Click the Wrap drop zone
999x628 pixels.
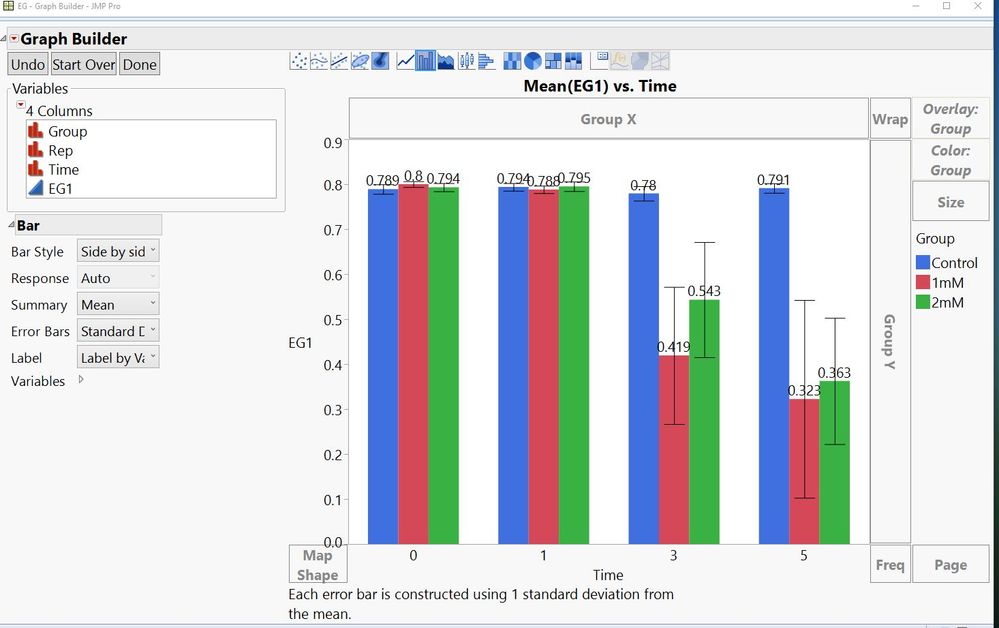(x=890, y=118)
